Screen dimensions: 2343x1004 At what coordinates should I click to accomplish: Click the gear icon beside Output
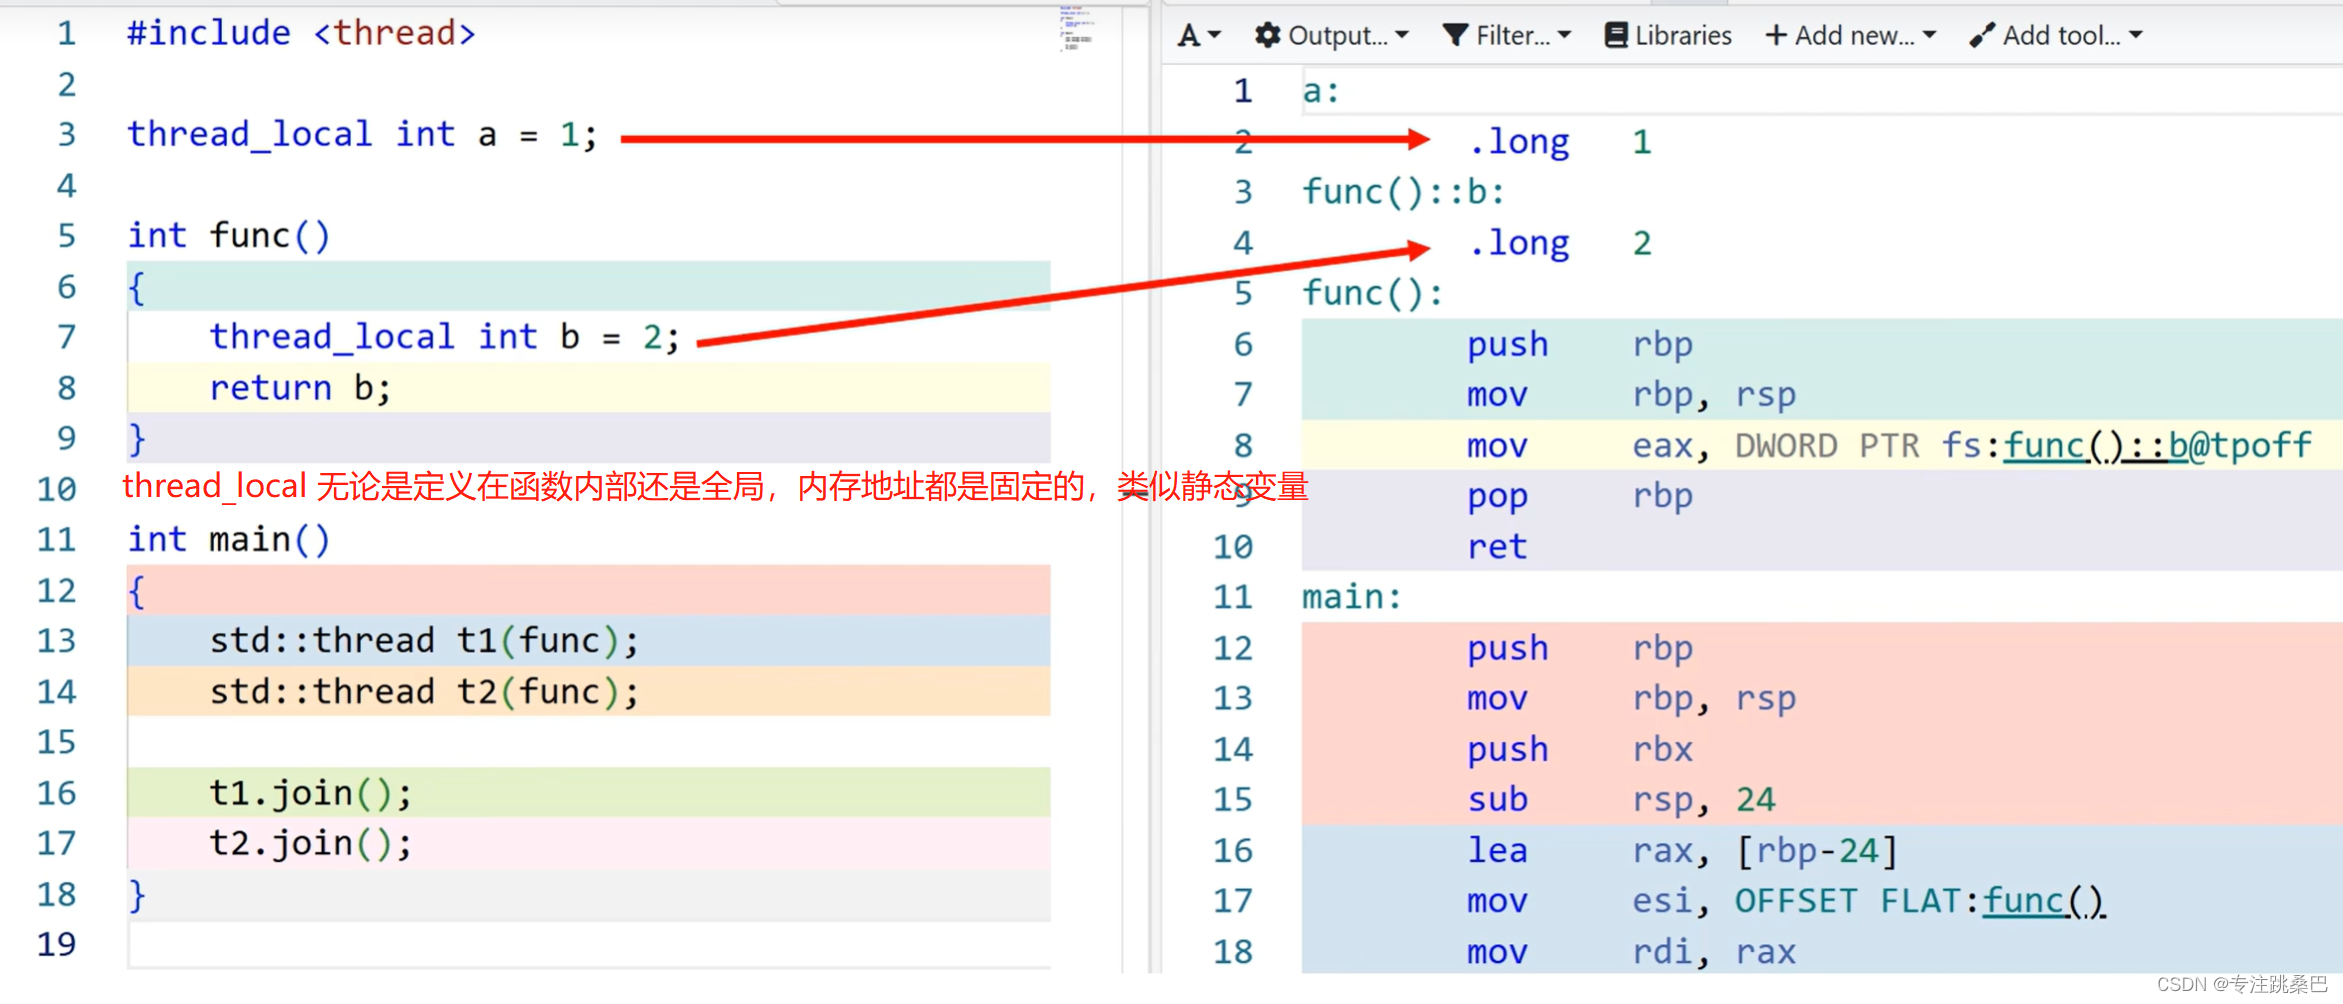coord(1267,36)
